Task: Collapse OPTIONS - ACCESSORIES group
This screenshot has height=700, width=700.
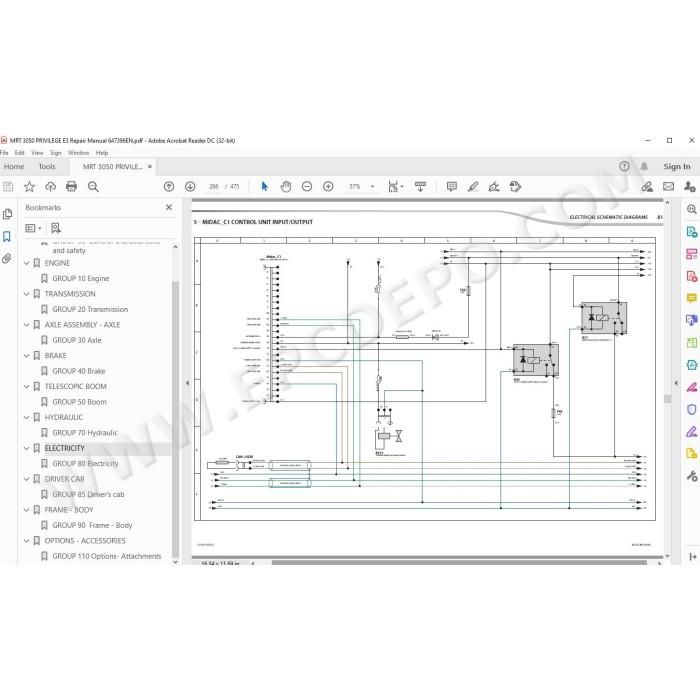Action: [x=26, y=541]
